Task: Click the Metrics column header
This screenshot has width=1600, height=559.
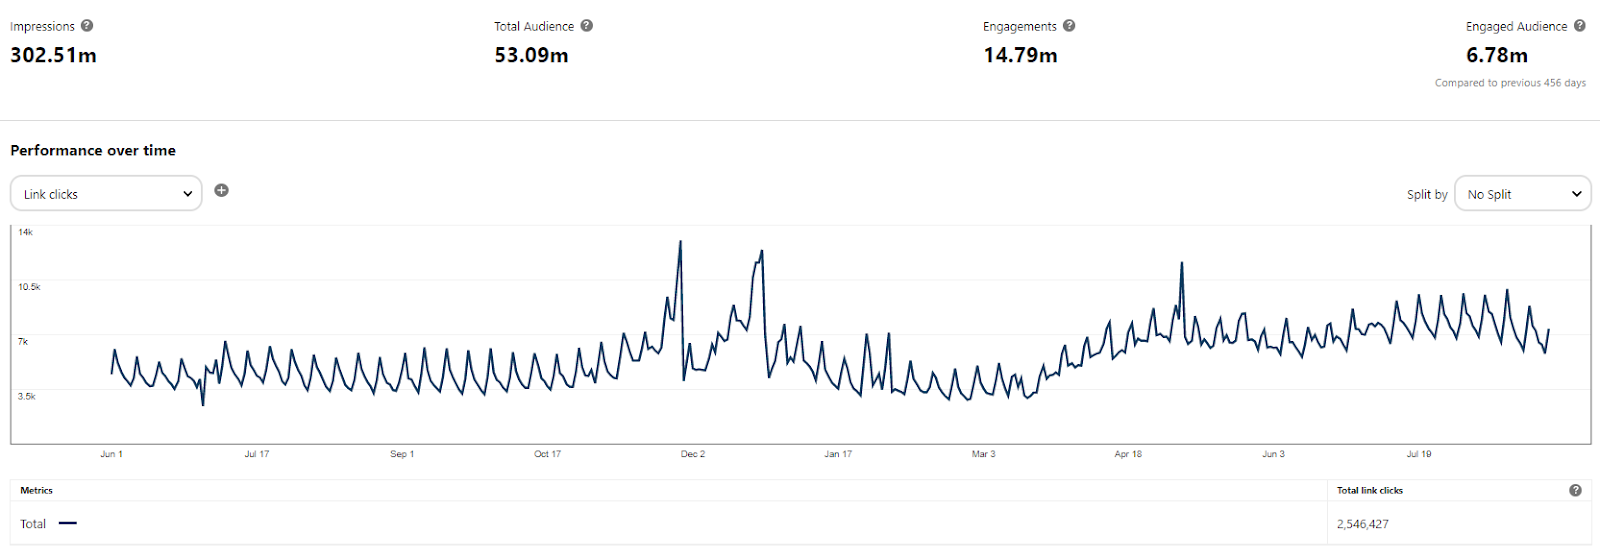Action: 36,490
